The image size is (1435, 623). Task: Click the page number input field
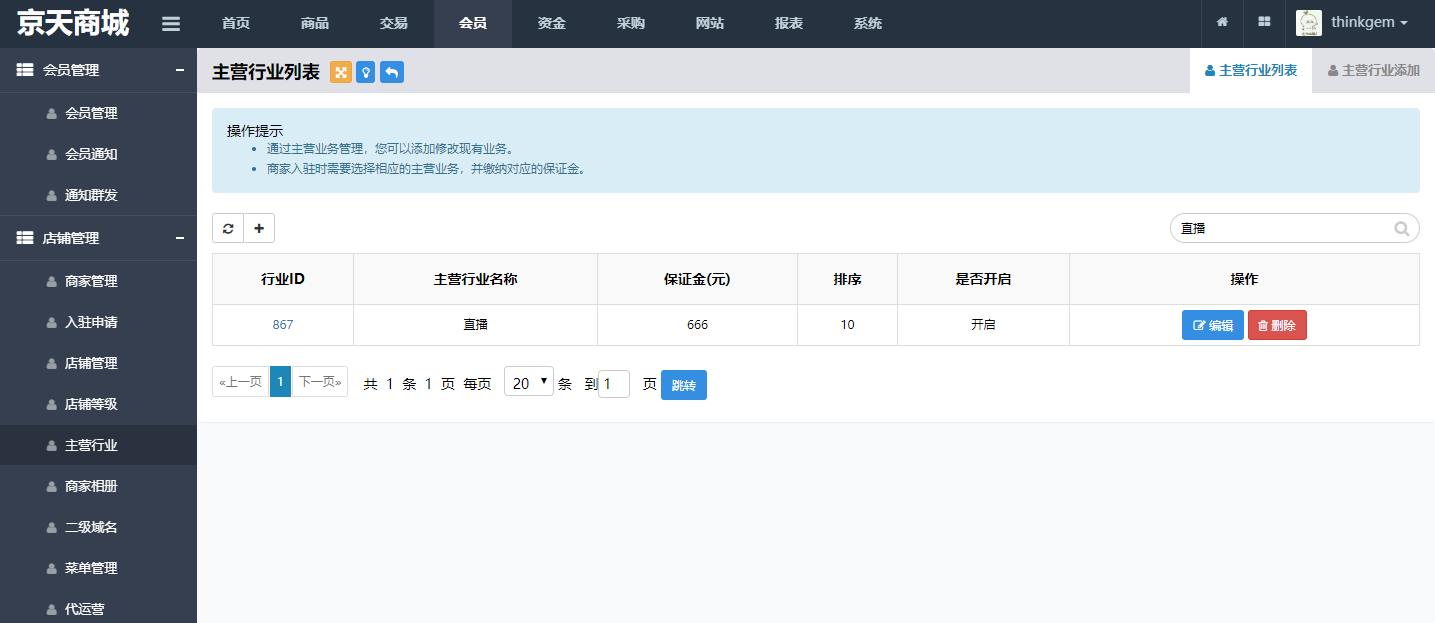pyautogui.click(x=614, y=384)
